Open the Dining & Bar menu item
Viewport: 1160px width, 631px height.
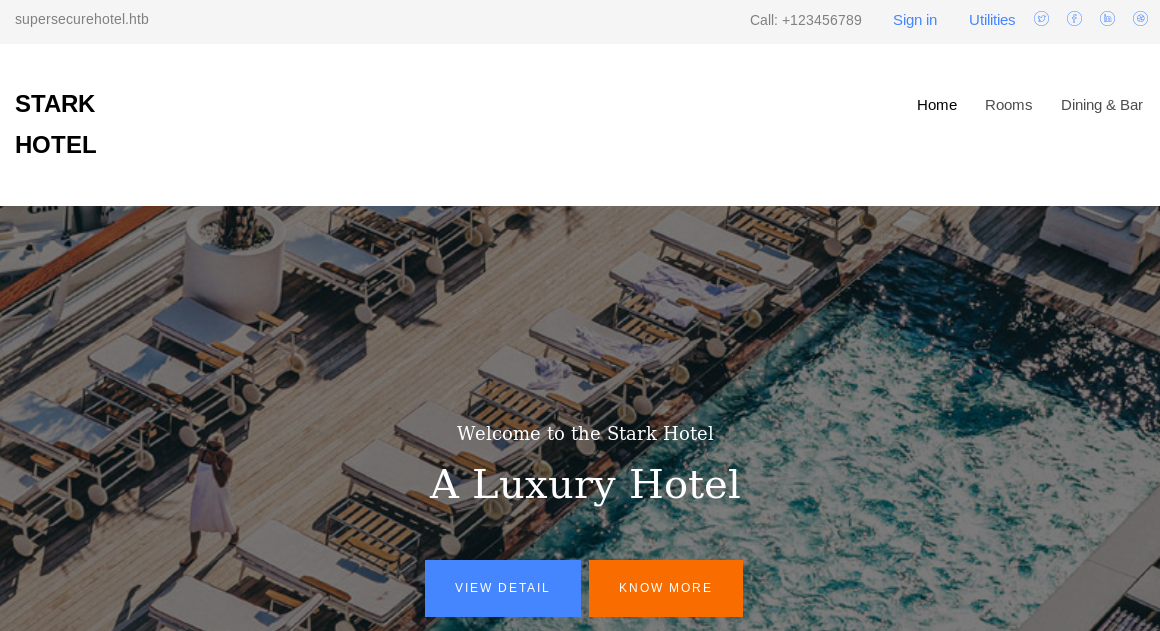pyautogui.click(x=1102, y=105)
